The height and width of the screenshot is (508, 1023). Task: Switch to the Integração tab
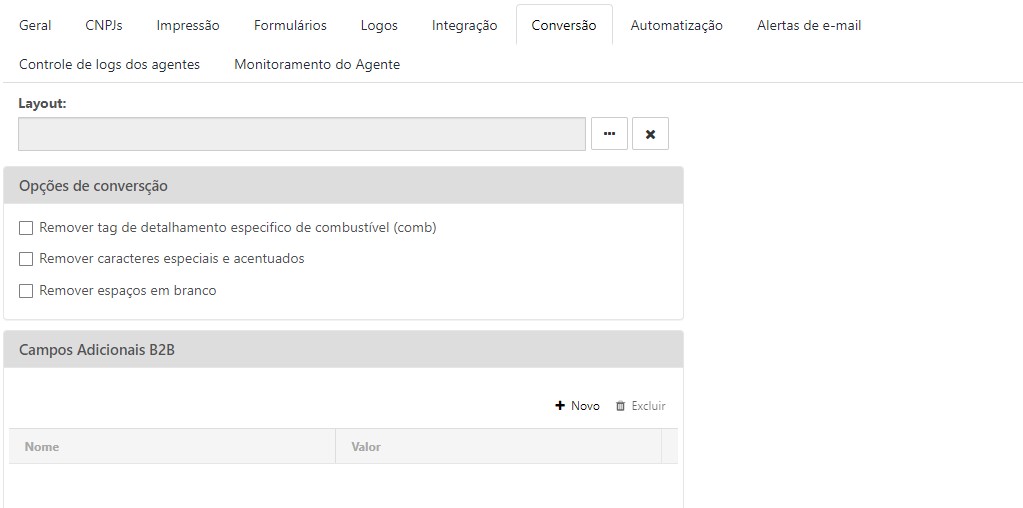464,26
